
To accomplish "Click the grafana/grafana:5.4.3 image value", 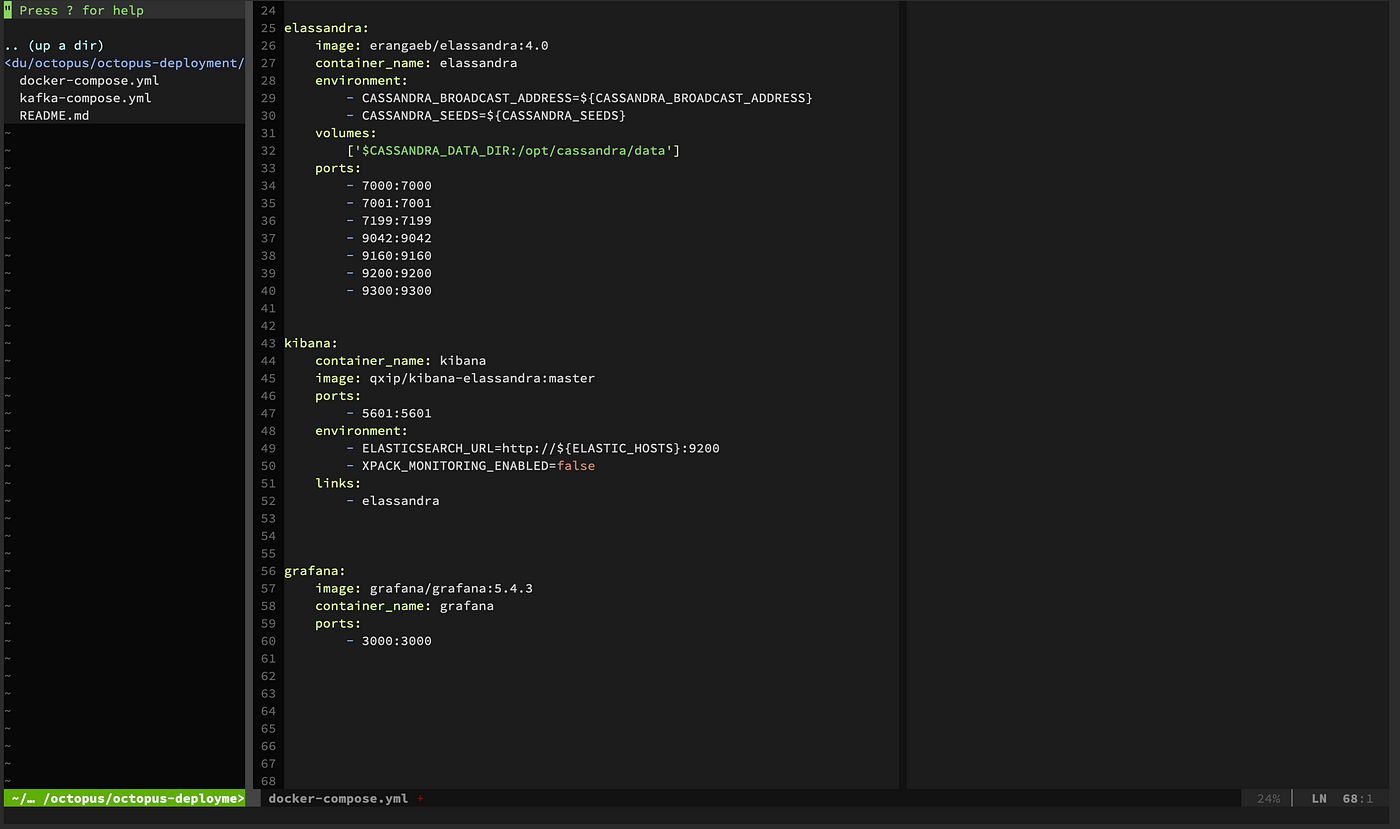I will tap(451, 588).
